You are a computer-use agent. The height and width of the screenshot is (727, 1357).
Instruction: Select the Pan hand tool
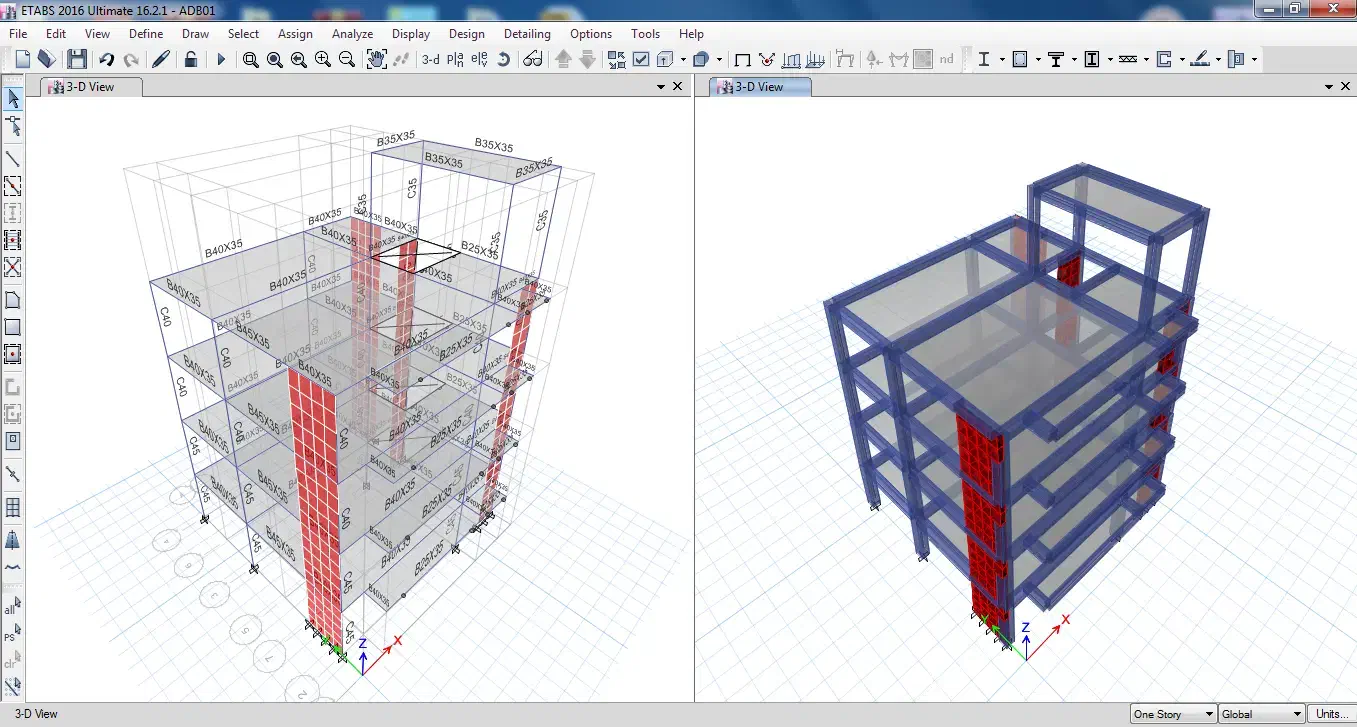tap(376, 59)
